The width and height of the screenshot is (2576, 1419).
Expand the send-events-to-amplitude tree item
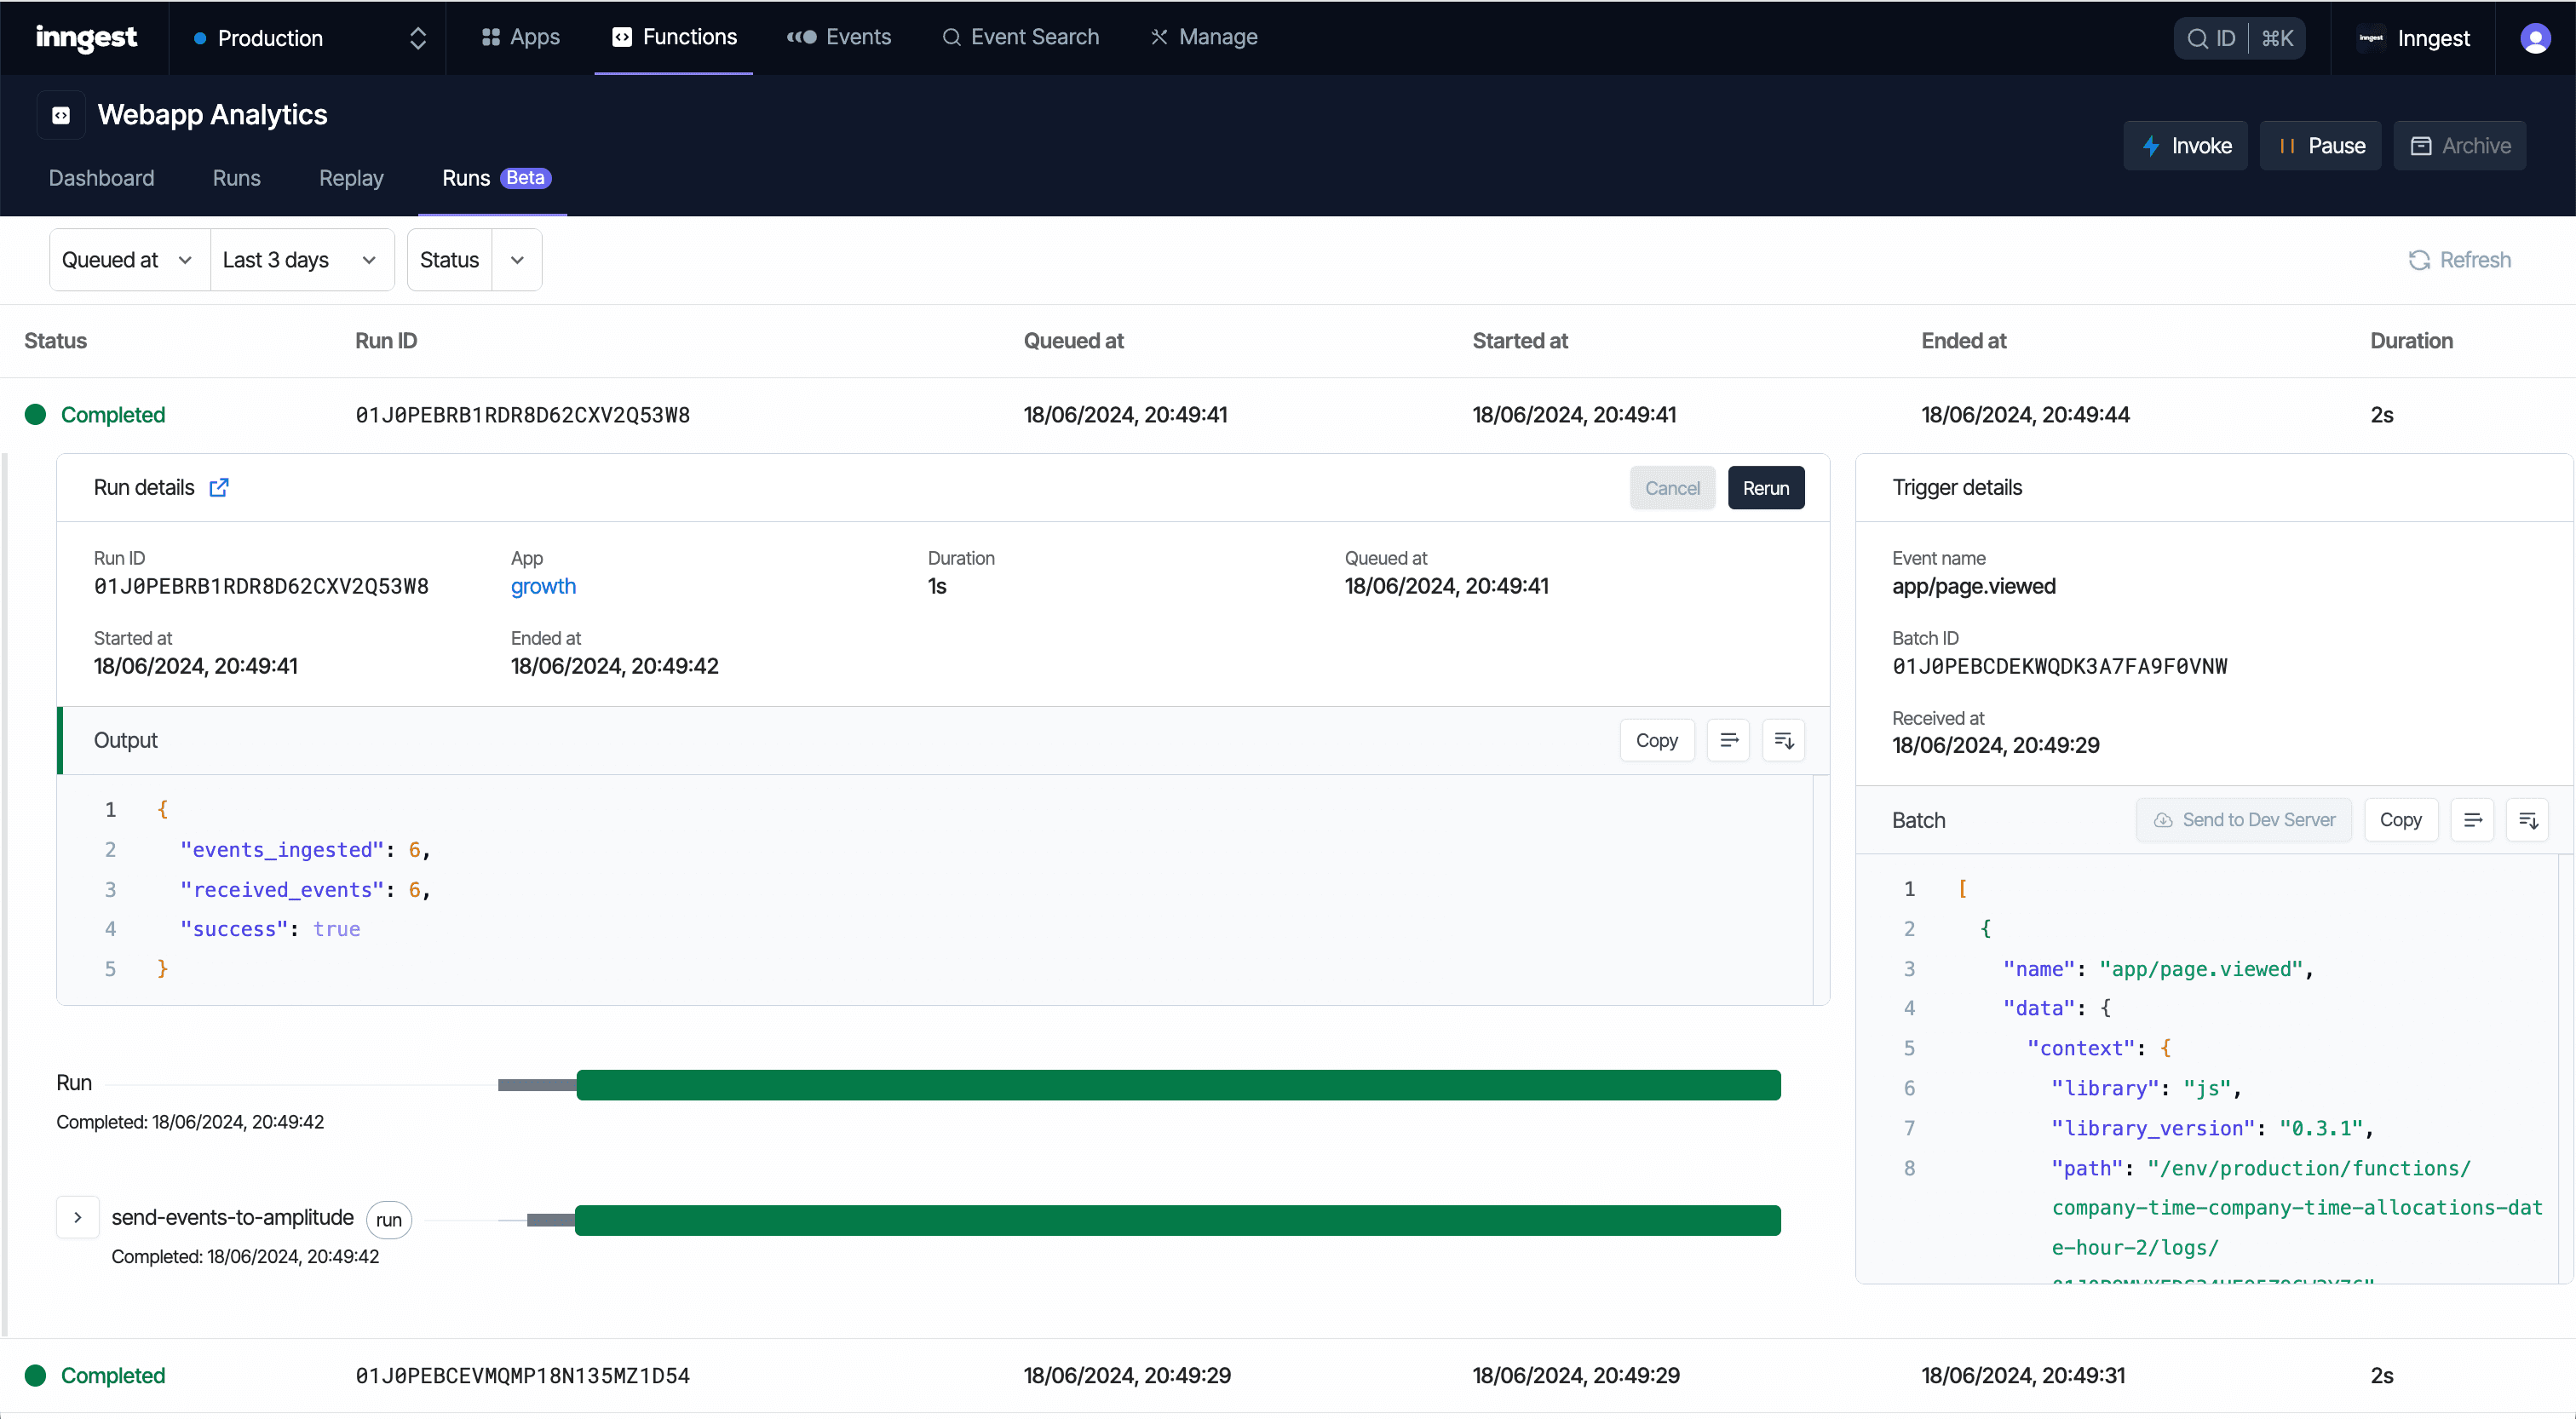click(77, 1218)
